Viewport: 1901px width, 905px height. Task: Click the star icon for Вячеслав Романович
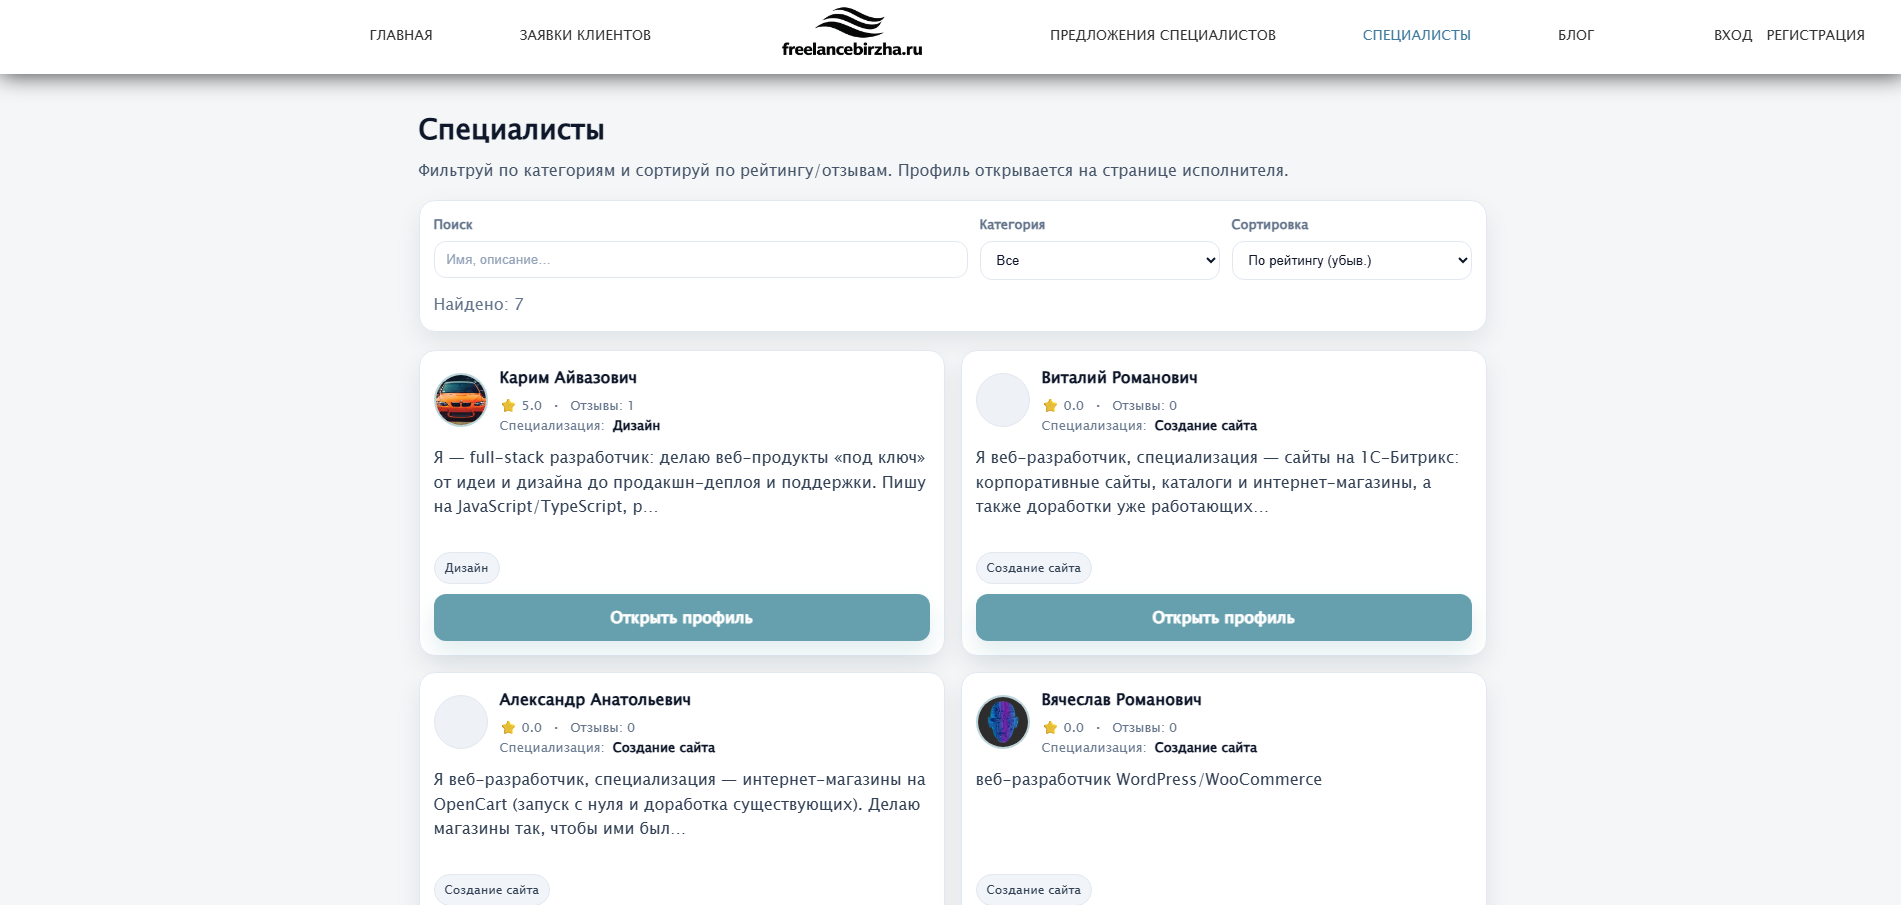[1050, 728]
